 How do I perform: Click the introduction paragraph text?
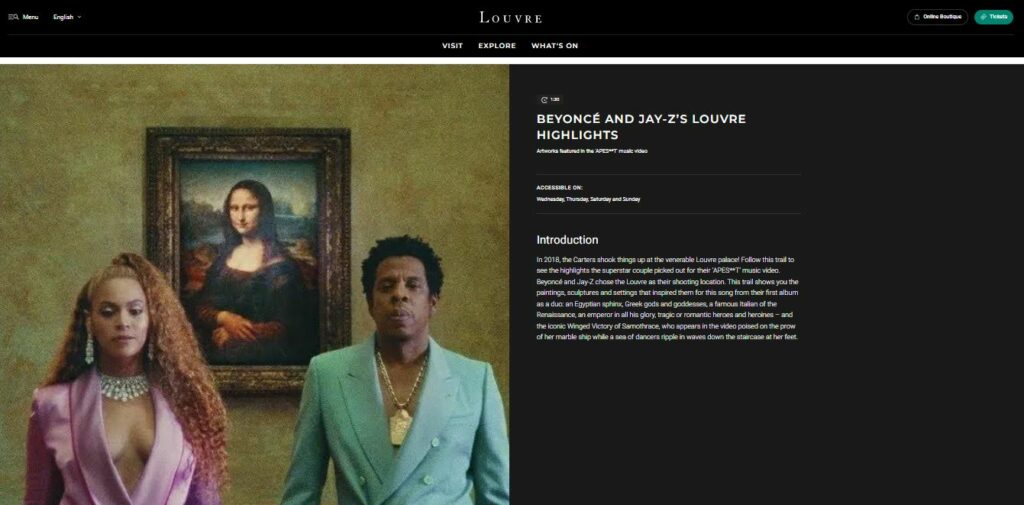click(667, 298)
